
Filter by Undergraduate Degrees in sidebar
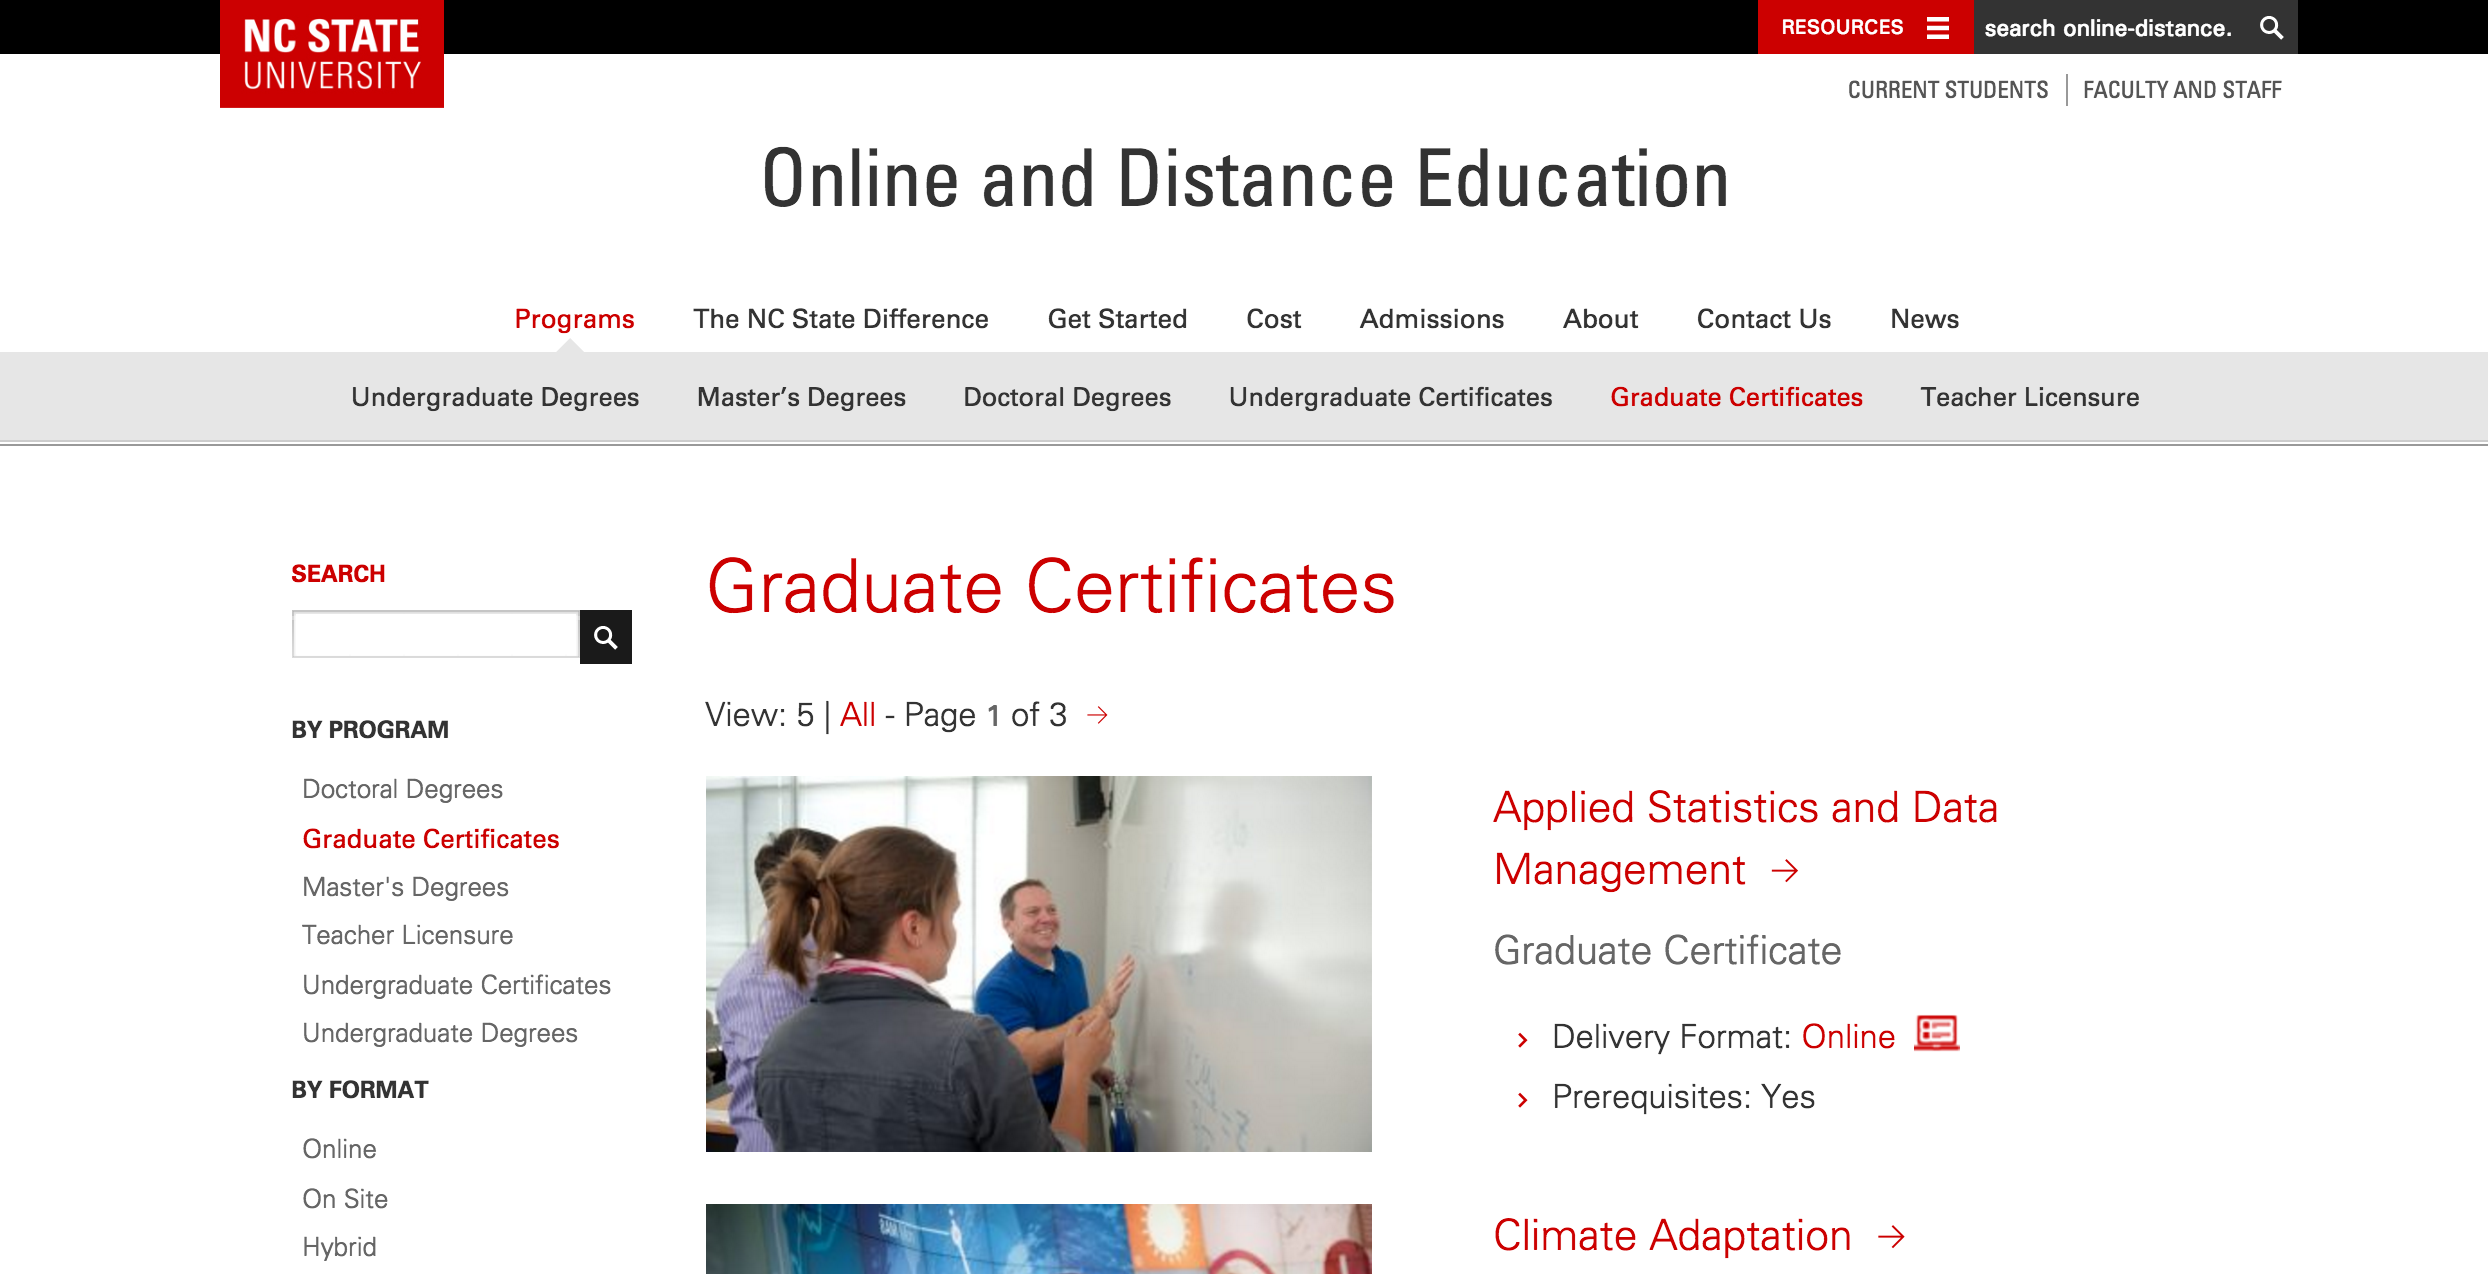[x=440, y=1033]
